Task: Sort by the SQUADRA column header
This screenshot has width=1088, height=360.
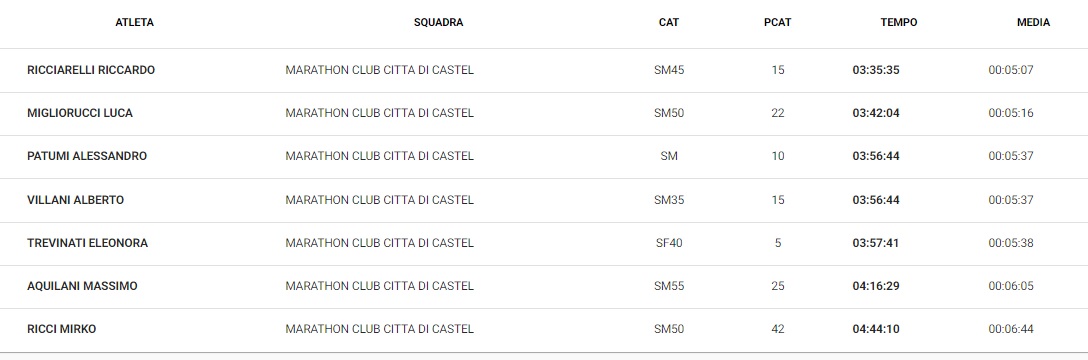Action: tap(439, 22)
